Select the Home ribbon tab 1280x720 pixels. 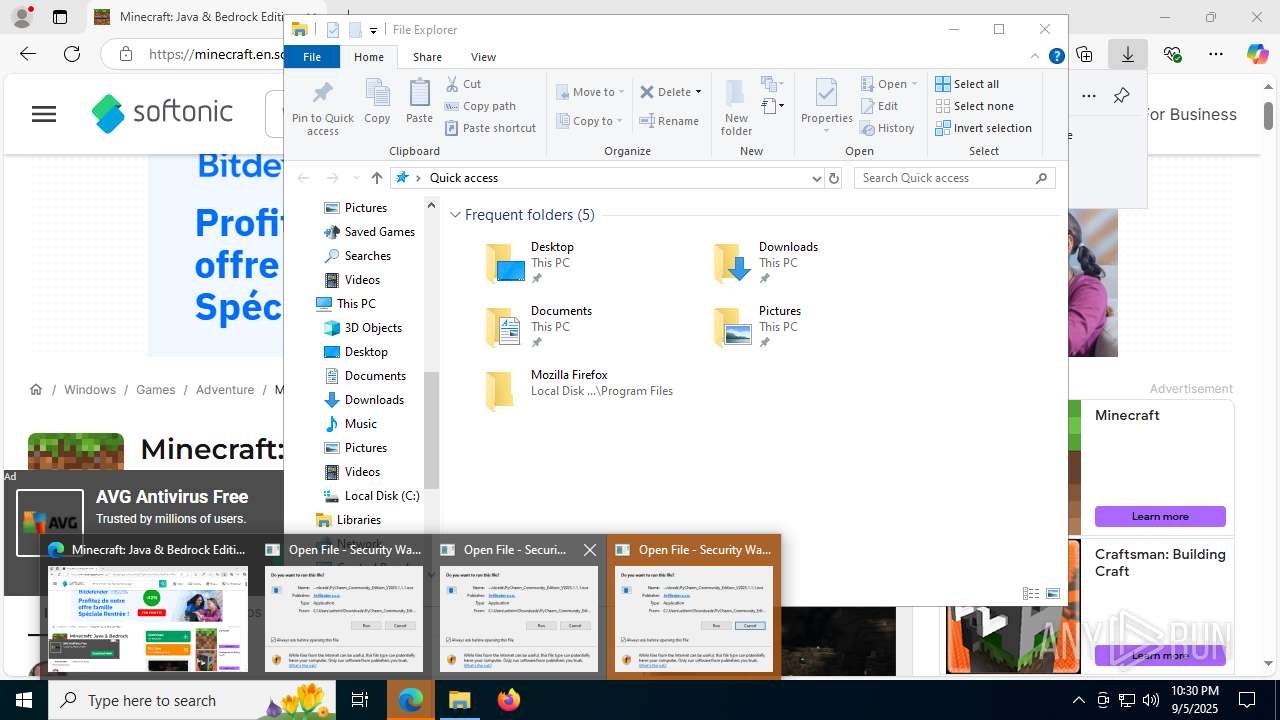(368, 57)
